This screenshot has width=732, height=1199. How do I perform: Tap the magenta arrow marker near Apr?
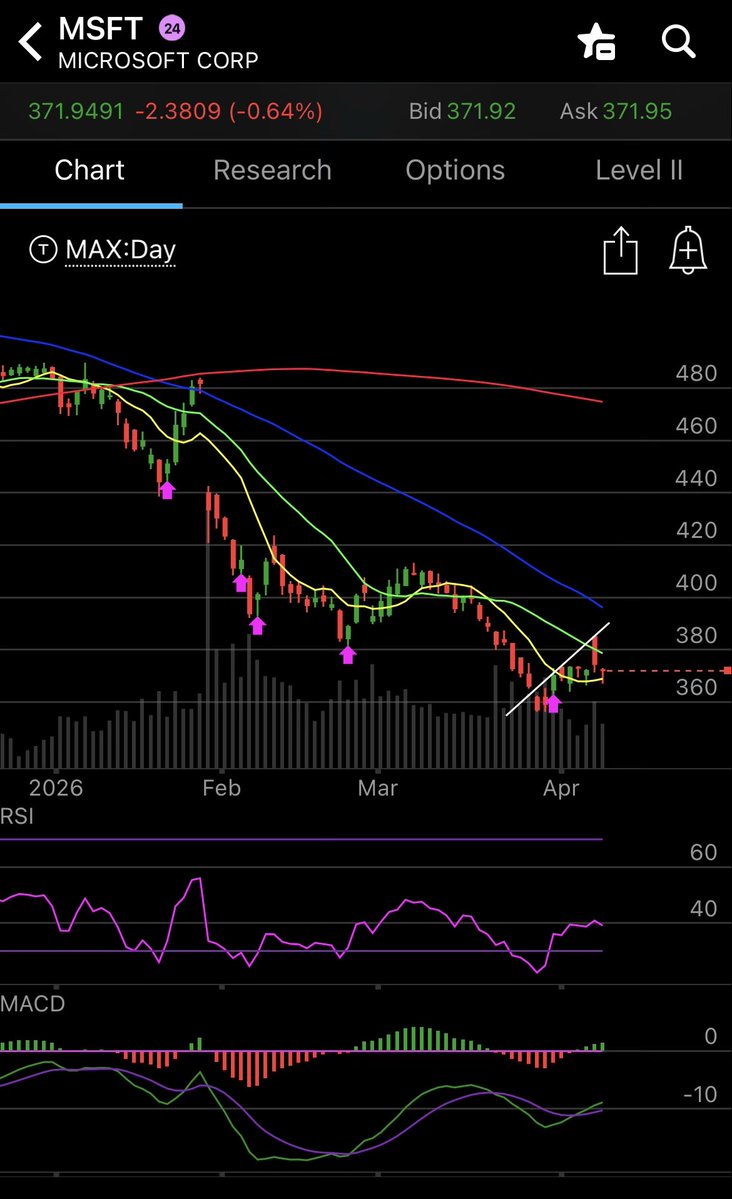pos(553,703)
